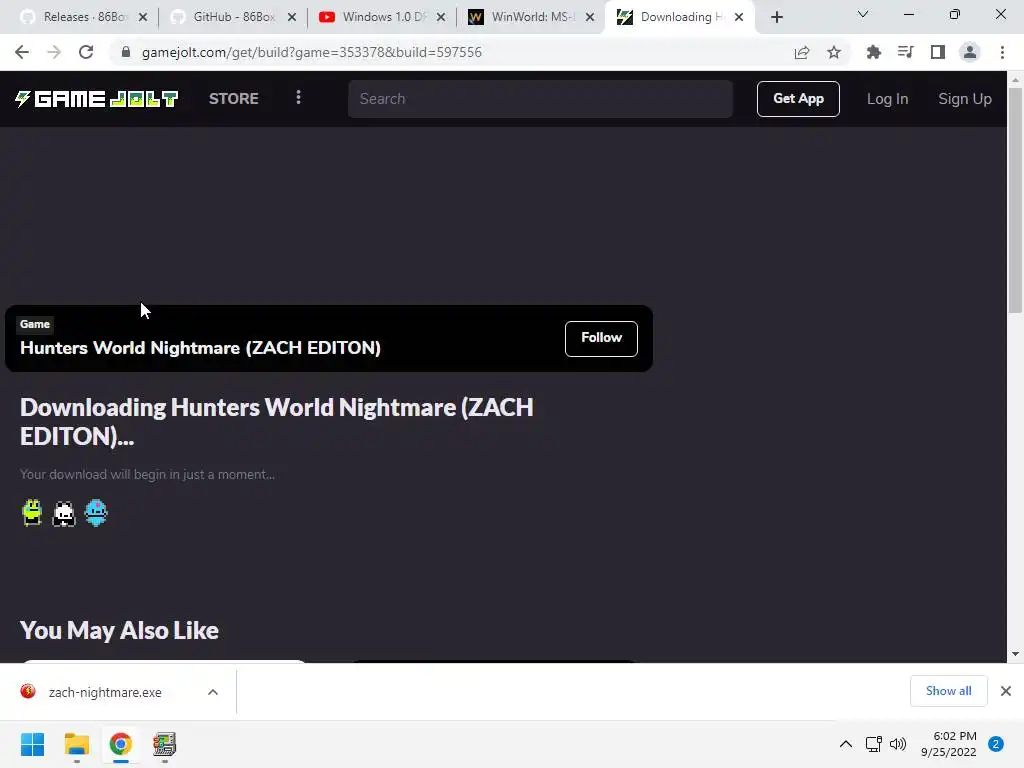Open the Chrome profile avatar

pyautogui.click(x=970, y=52)
